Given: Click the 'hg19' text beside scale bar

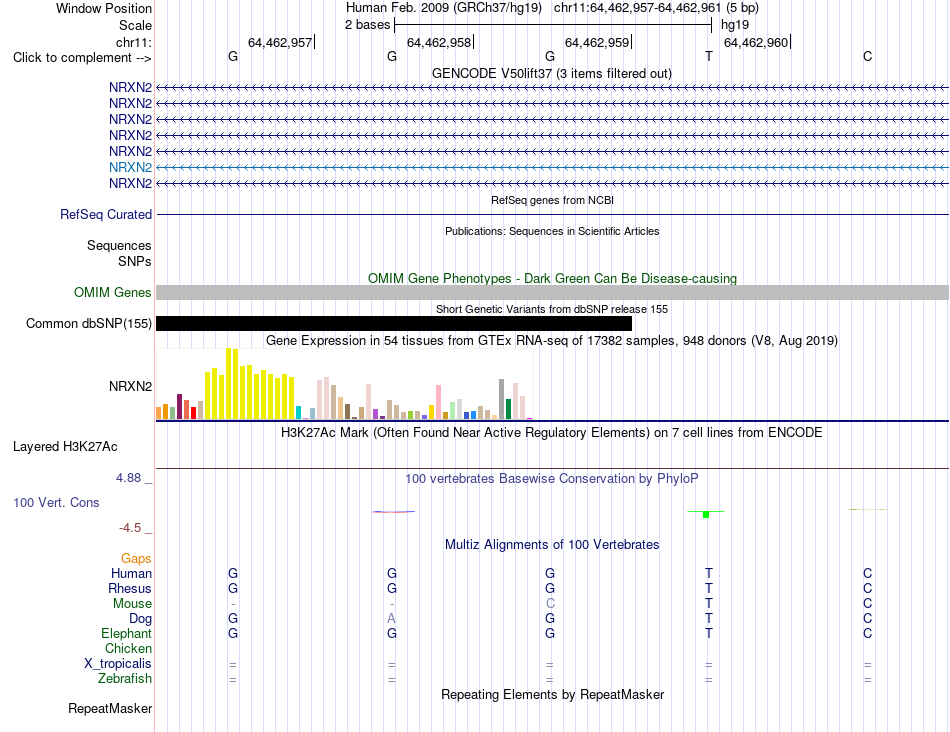Looking at the screenshot, I should [x=735, y=25].
